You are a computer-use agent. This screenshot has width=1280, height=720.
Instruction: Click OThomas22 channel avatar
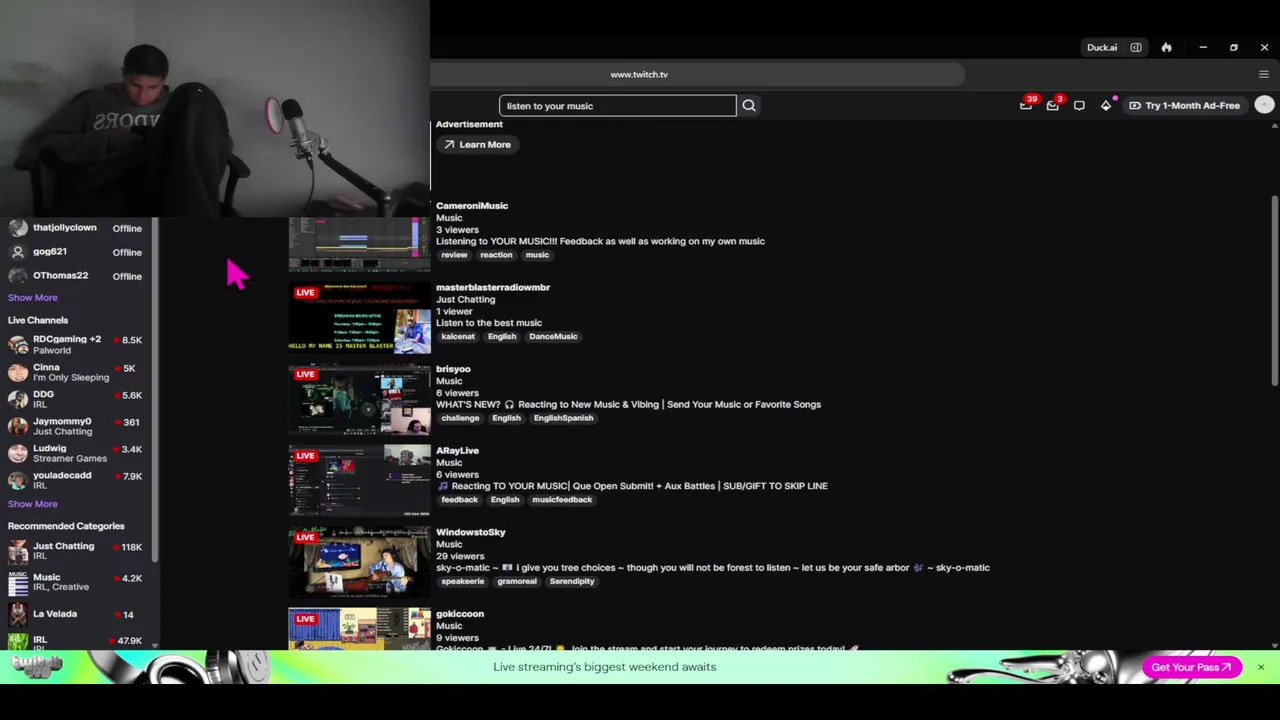tap(18, 276)
